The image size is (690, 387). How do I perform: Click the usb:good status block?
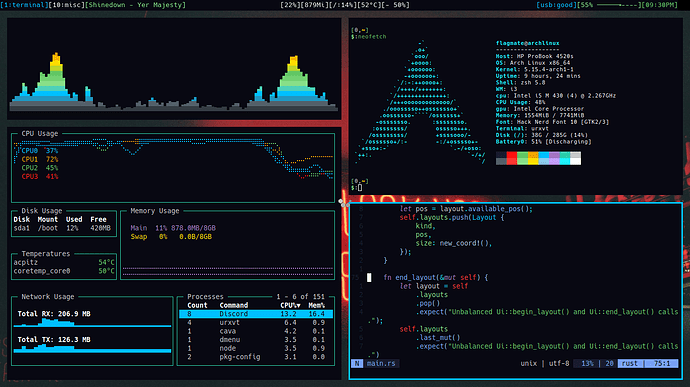point(556,5)
